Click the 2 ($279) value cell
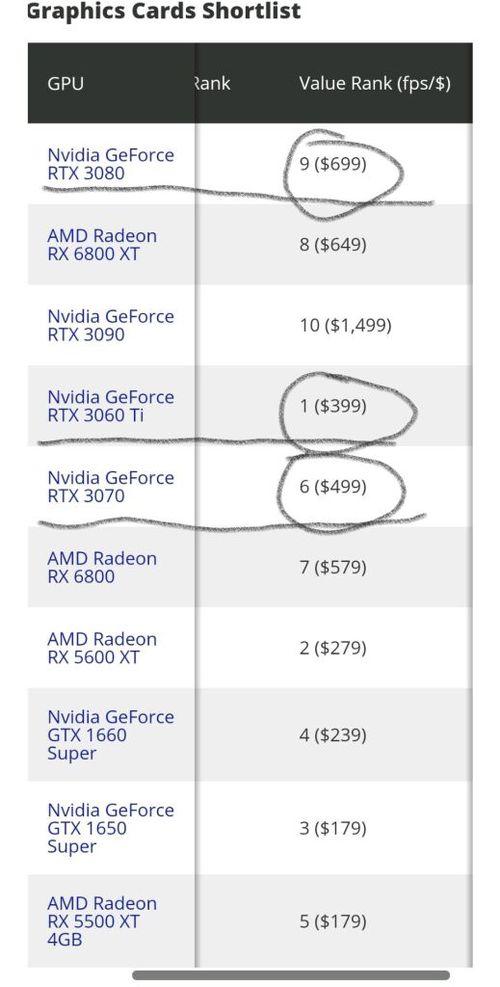The height and width of the screenshot is (987, 500). point(332,648)
